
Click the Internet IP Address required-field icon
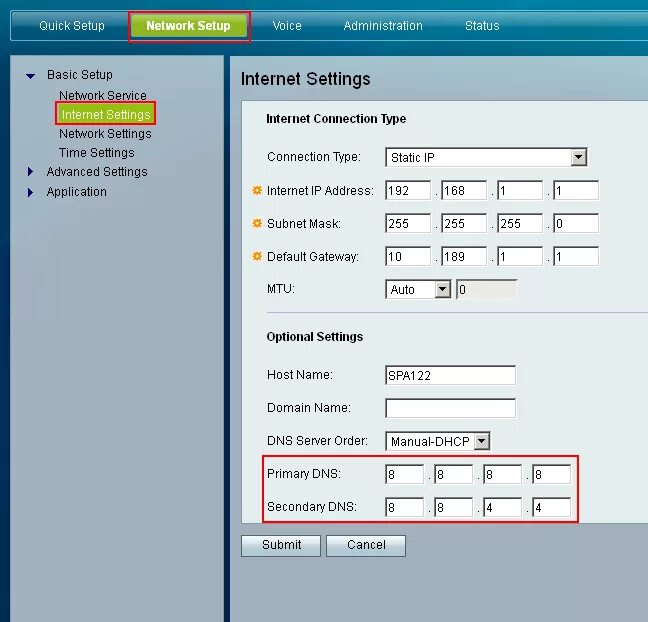pyautogui.click(x=257, y=190)
